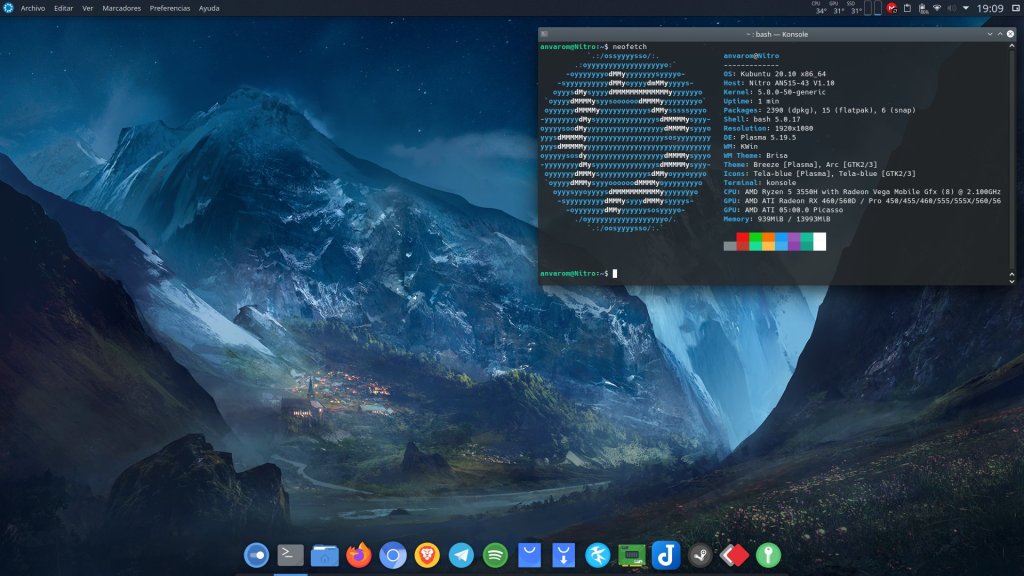This screenshot has width=1024, height=576.
Task: Open Spotify in the dock
Action: (495, 554)
